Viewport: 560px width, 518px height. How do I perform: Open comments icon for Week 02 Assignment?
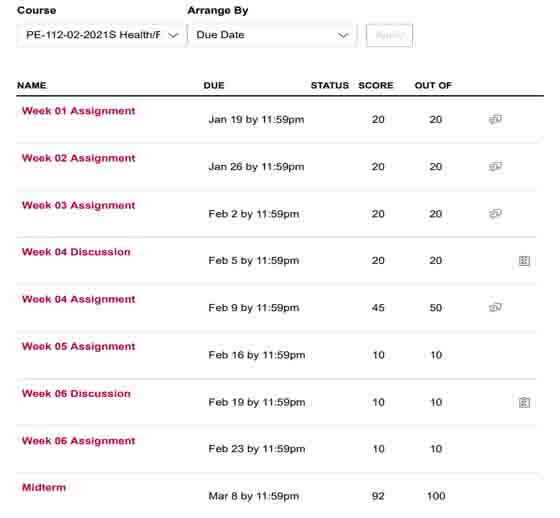point(495,166)
